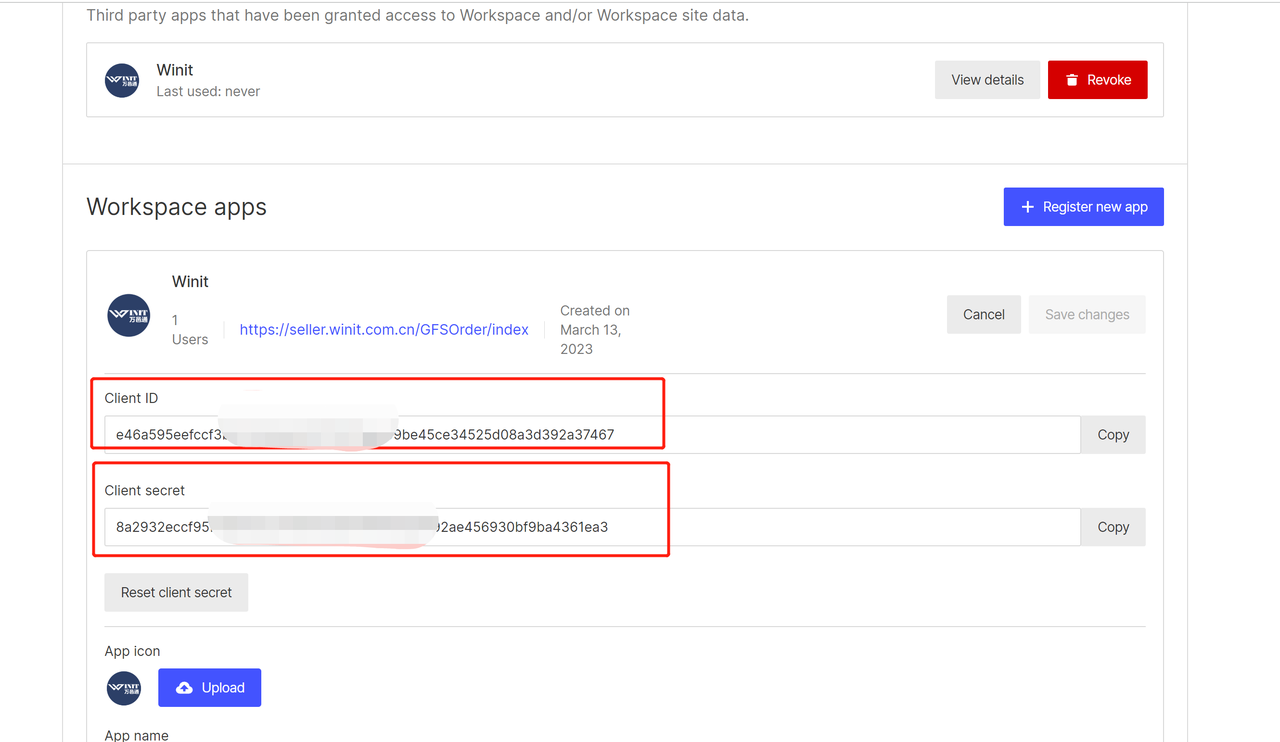Click the small Winit app icon thumbnail
1280x742 pixels.
[124, 688]
